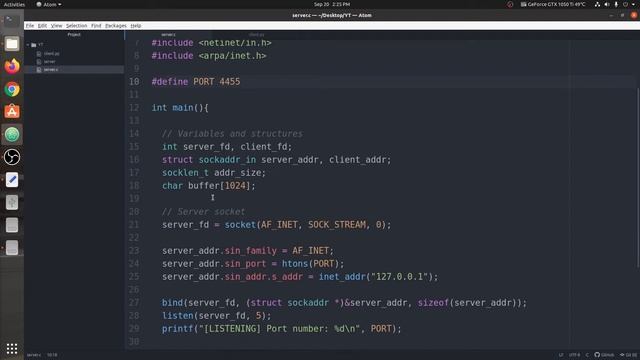Click 'socklen_t addr_size;' line
Image resolution: width=640 pixels, height=360 pixels.
coord(213,173)
